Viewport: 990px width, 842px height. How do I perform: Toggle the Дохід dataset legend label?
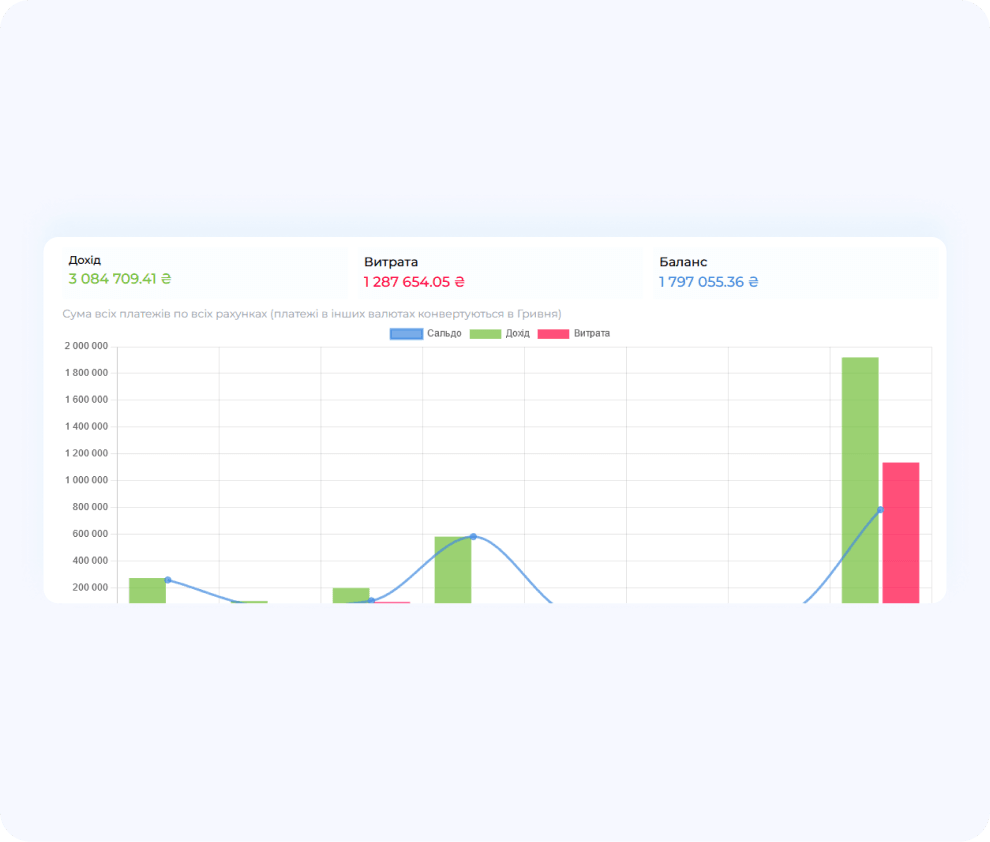(517, 333)
